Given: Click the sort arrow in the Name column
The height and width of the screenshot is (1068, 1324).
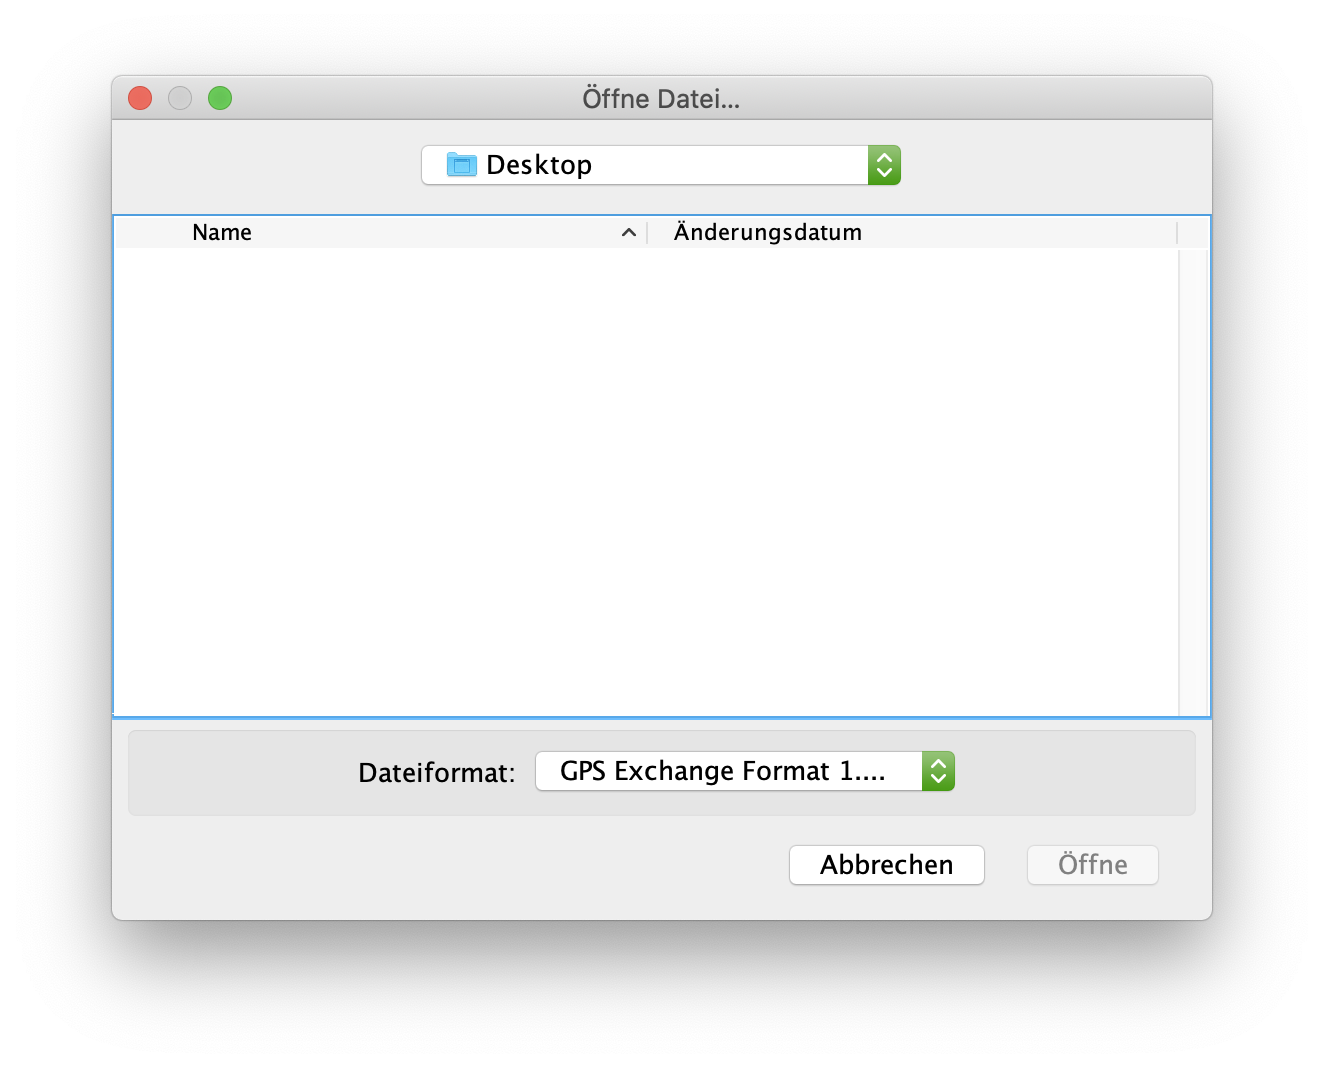Looking at the screenshot, I should coord(629,233).
